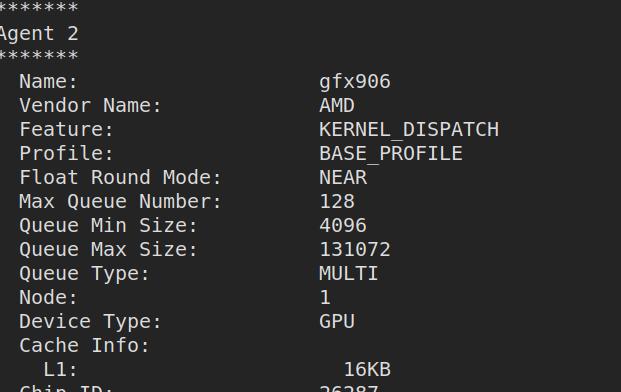This screenshot has width=621, height=392.
Task: Click the Node value '1'
Action: [325, 297]
